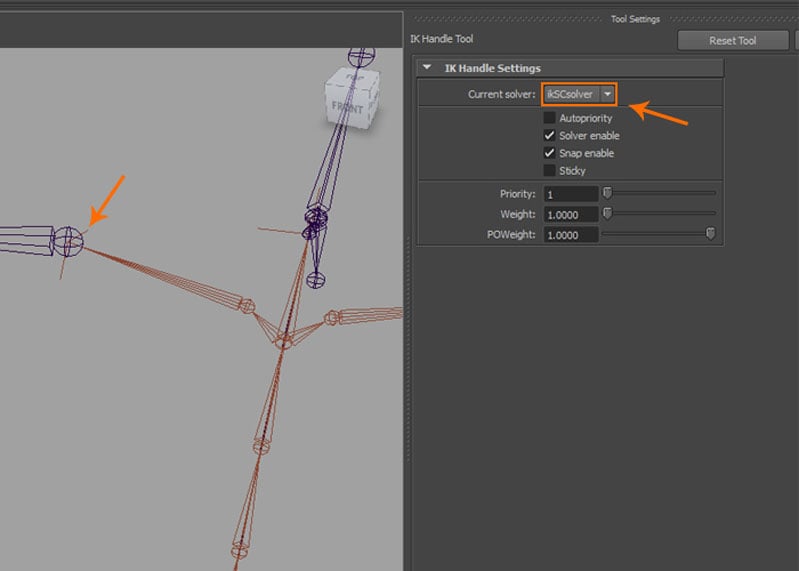Click into the Priority value field
The width and height of the screenshot is (799, 571).
coord(570,194)
